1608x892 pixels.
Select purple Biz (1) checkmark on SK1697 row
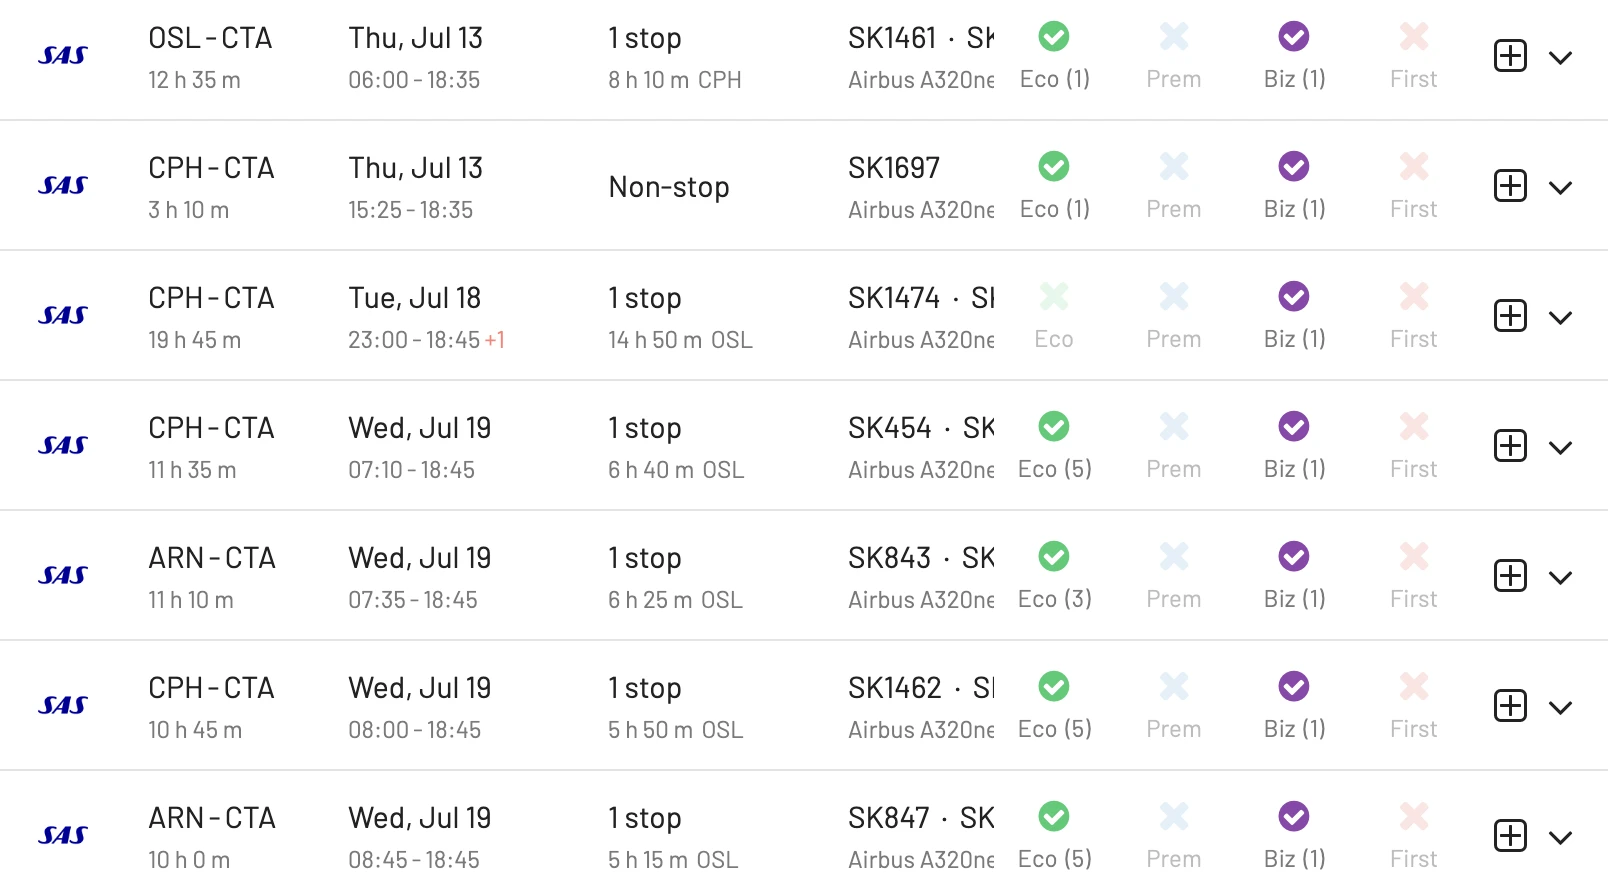(1294, 167)
